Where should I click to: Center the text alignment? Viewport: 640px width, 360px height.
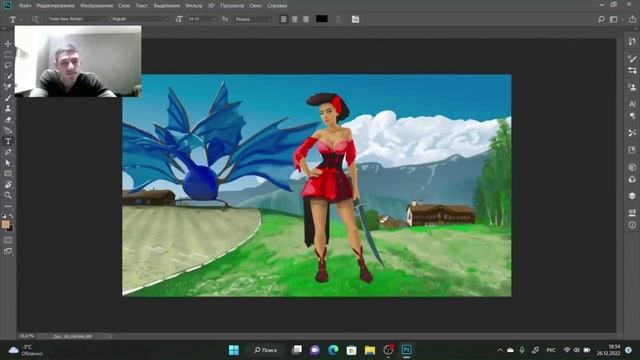pyautogui.click(x=295, y=19)
